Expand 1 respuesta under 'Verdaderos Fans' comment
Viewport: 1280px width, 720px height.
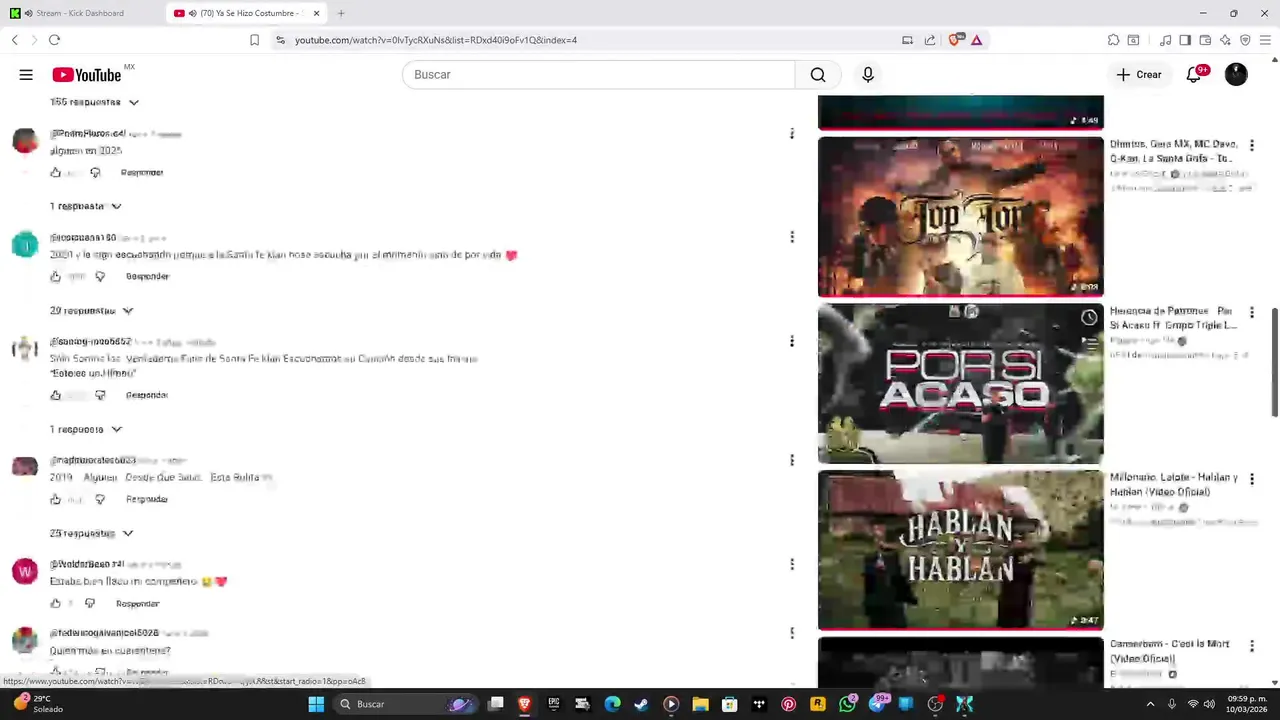pyautogui.click(x=85, y=430)
